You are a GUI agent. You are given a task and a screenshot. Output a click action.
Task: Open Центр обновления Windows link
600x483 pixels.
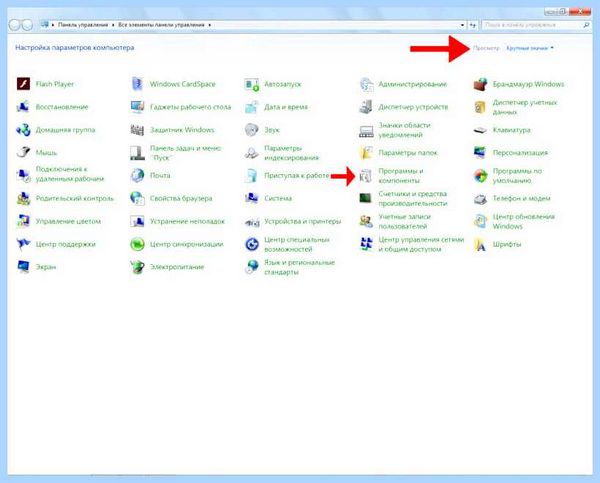[523, 221]
